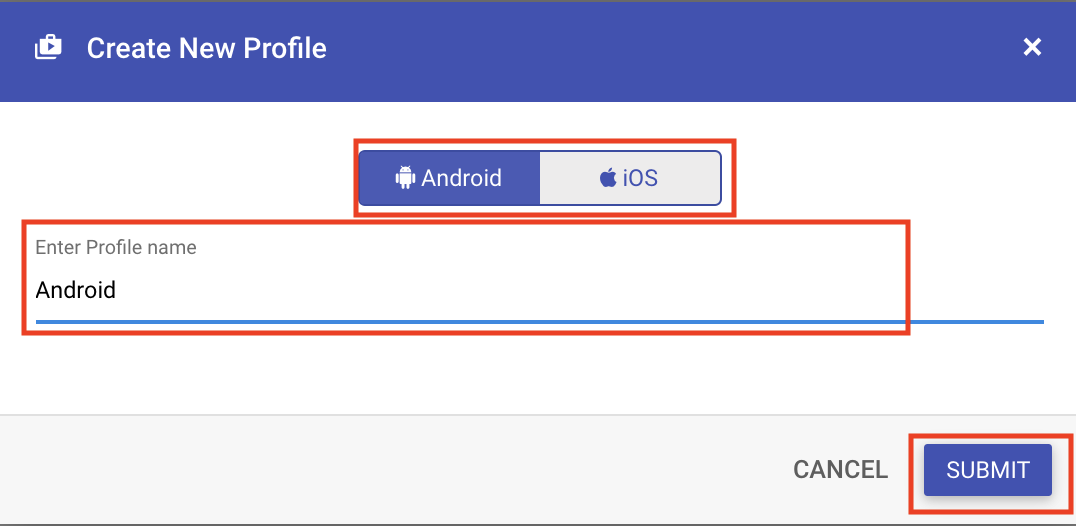Click the blue underline of the name field
1076x526 pixels.
pos(540,321)
